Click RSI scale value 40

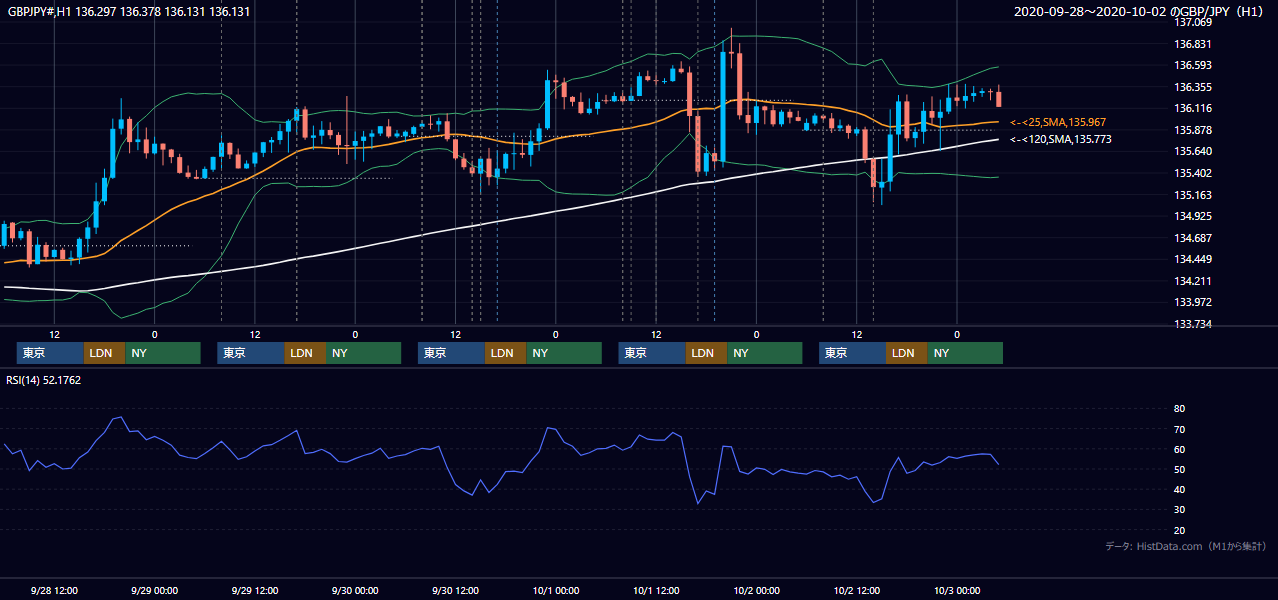(x=1179, y=489)
